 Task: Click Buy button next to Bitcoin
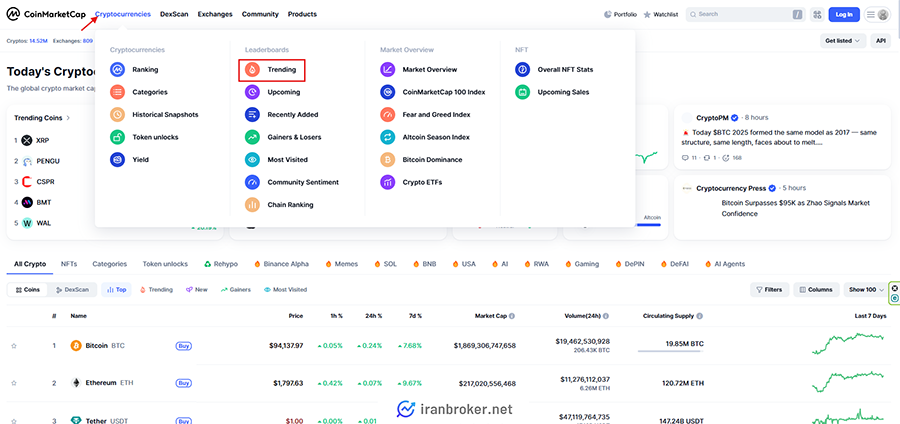[x=184, y=346]
